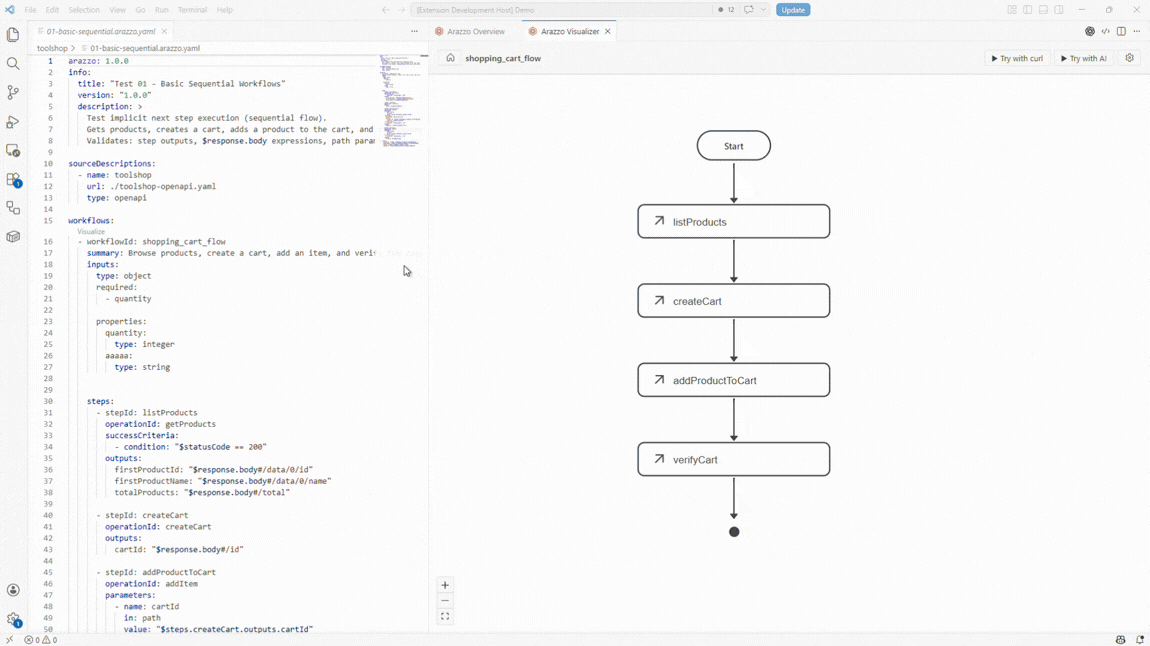The height and width of the screenshot is (646, 1150).
Task: Click the shopping_cart_flow workflow title
Action: (x=503, y=58)
